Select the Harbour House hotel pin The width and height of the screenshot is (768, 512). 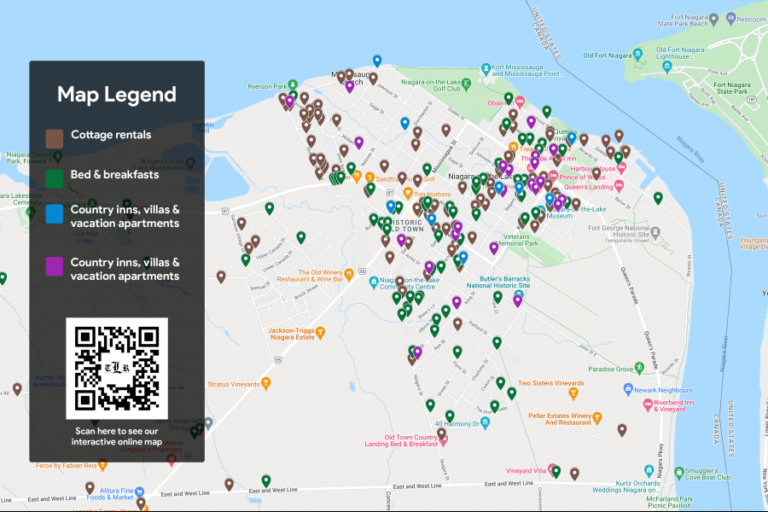[622, 168]
